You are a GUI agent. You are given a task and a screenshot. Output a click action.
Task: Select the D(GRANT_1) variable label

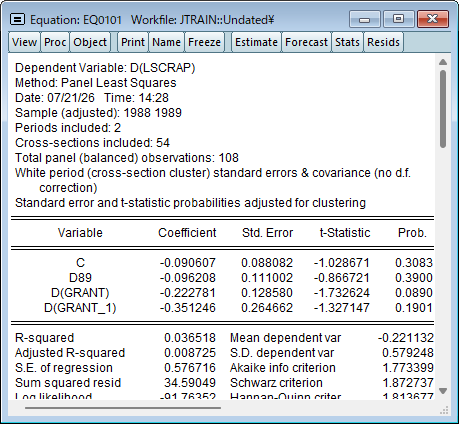point(80,308)
